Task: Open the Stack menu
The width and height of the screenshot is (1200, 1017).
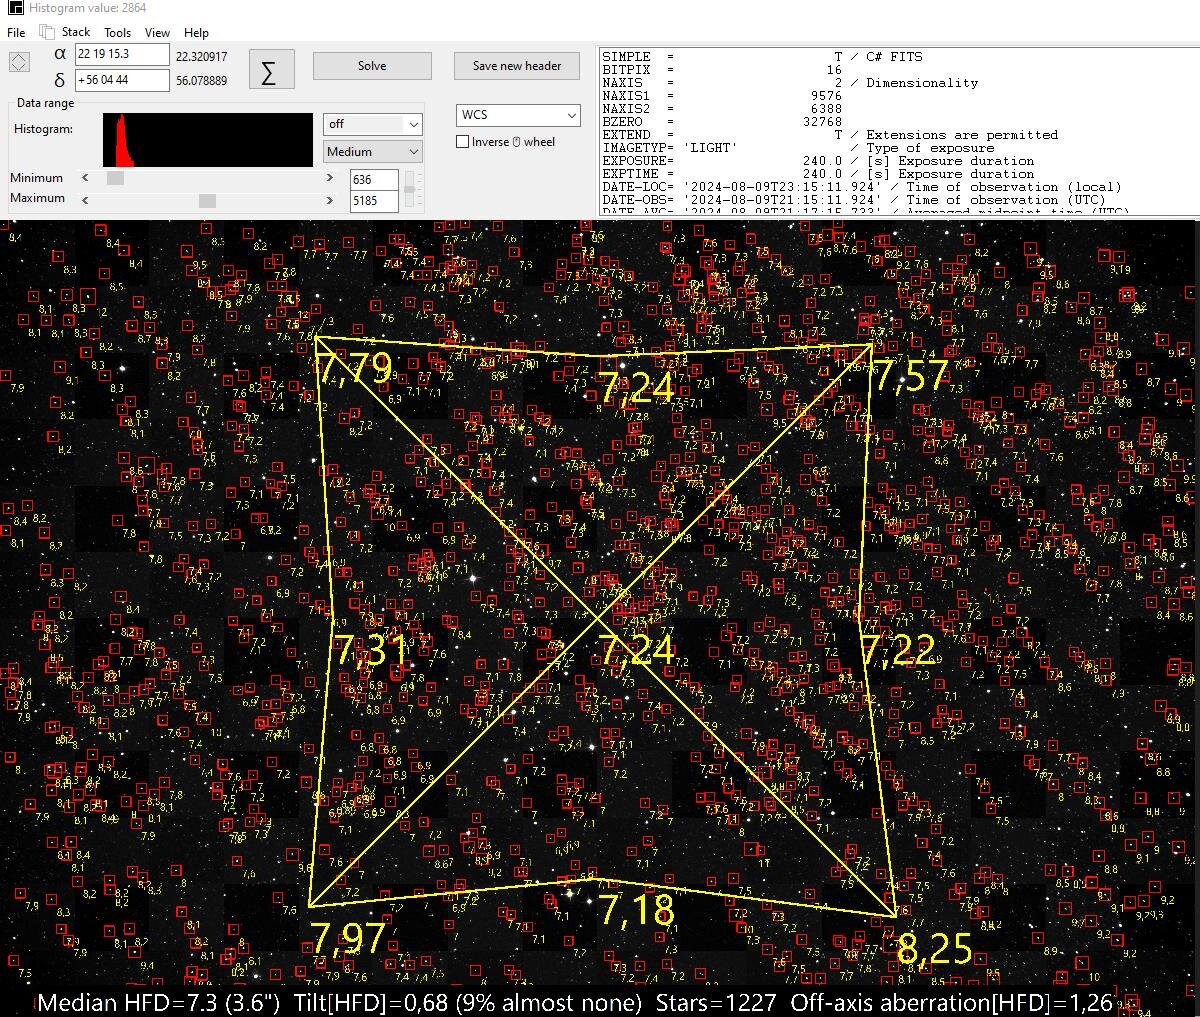Action: [x=76, y=32]
